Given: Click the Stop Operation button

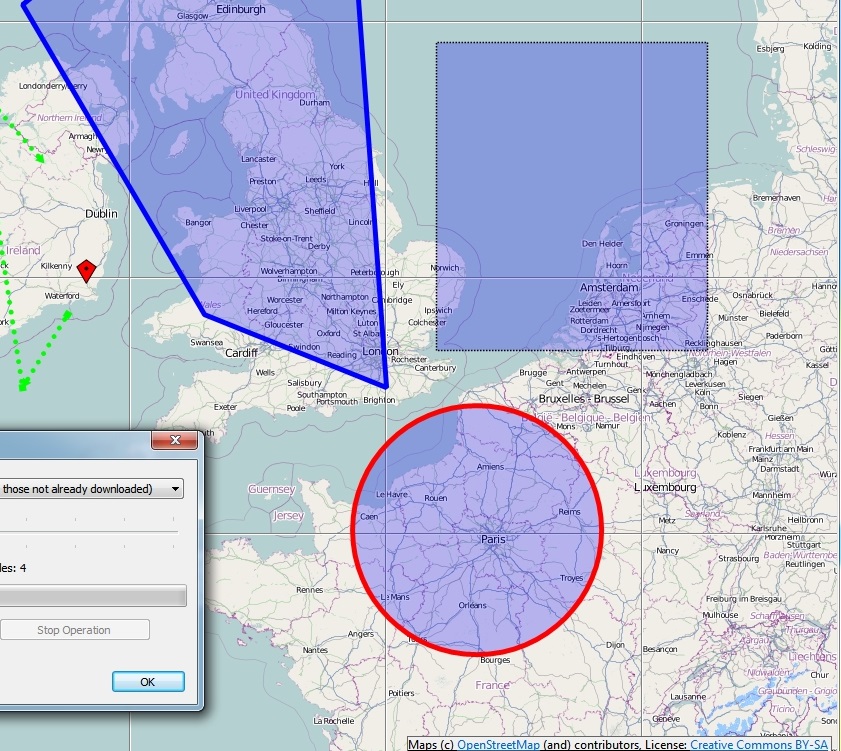Looking at the screenshot, I should 74,630.
